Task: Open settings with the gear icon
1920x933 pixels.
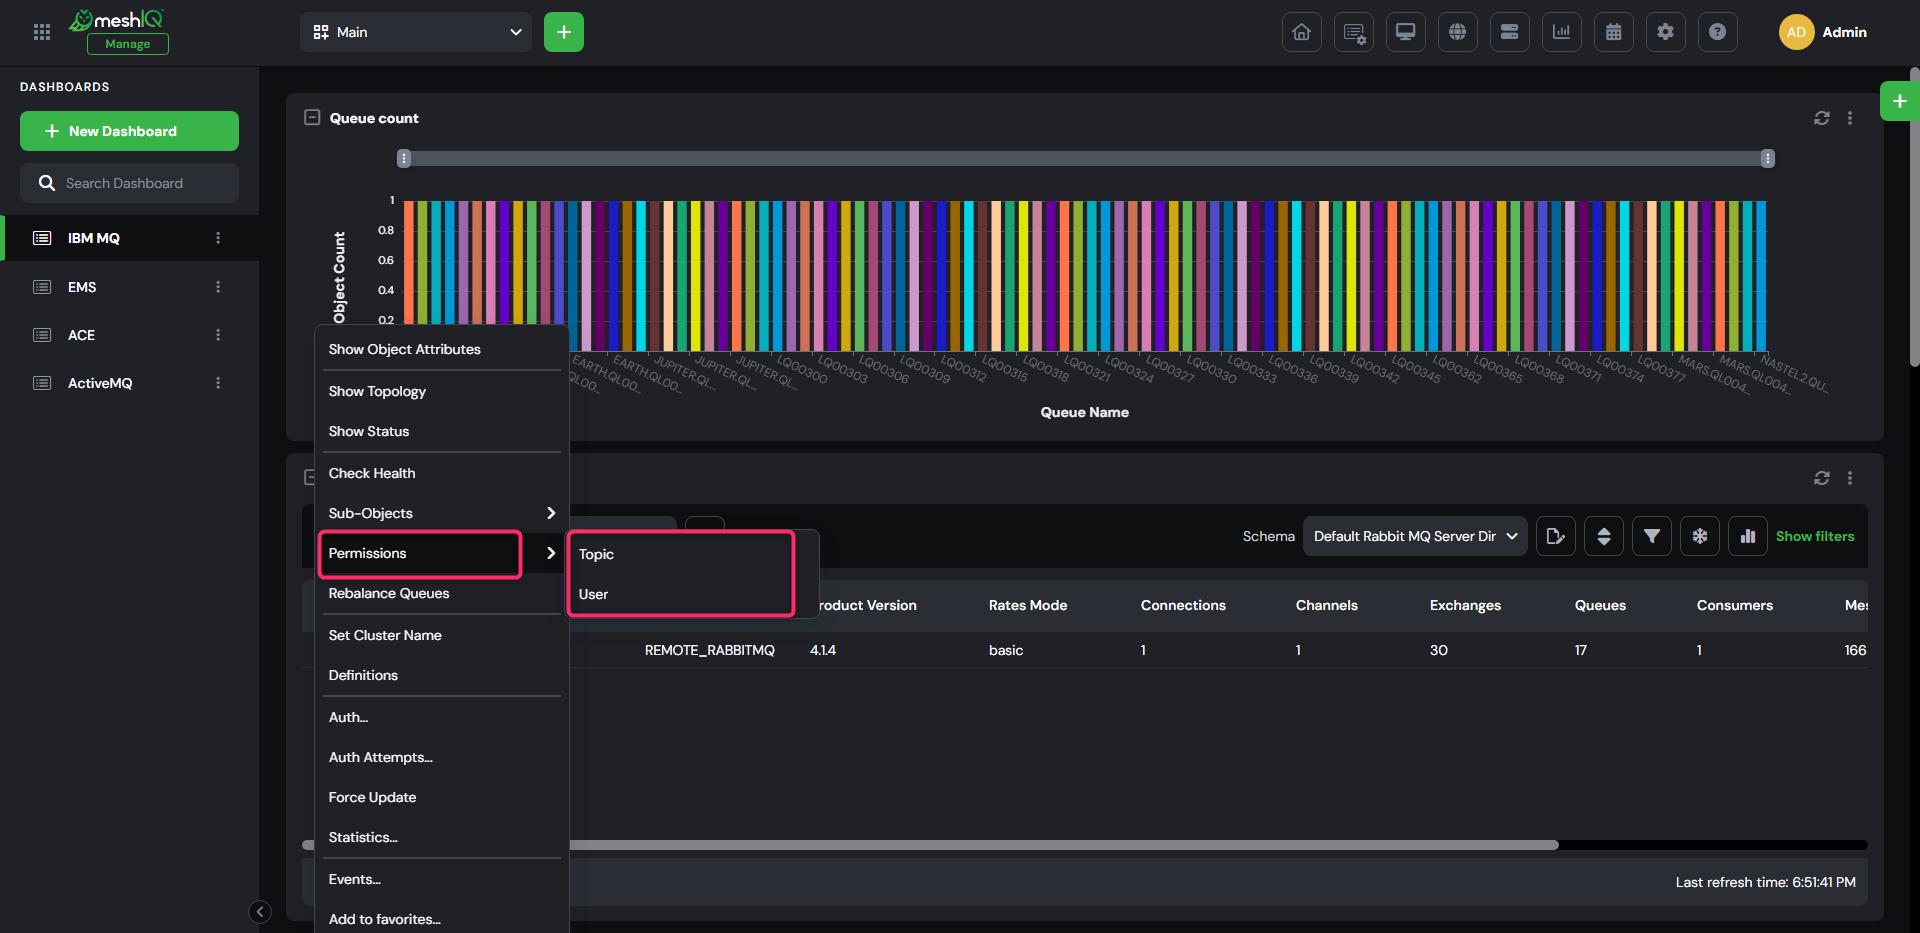Action: click(x=1666, y=32)
